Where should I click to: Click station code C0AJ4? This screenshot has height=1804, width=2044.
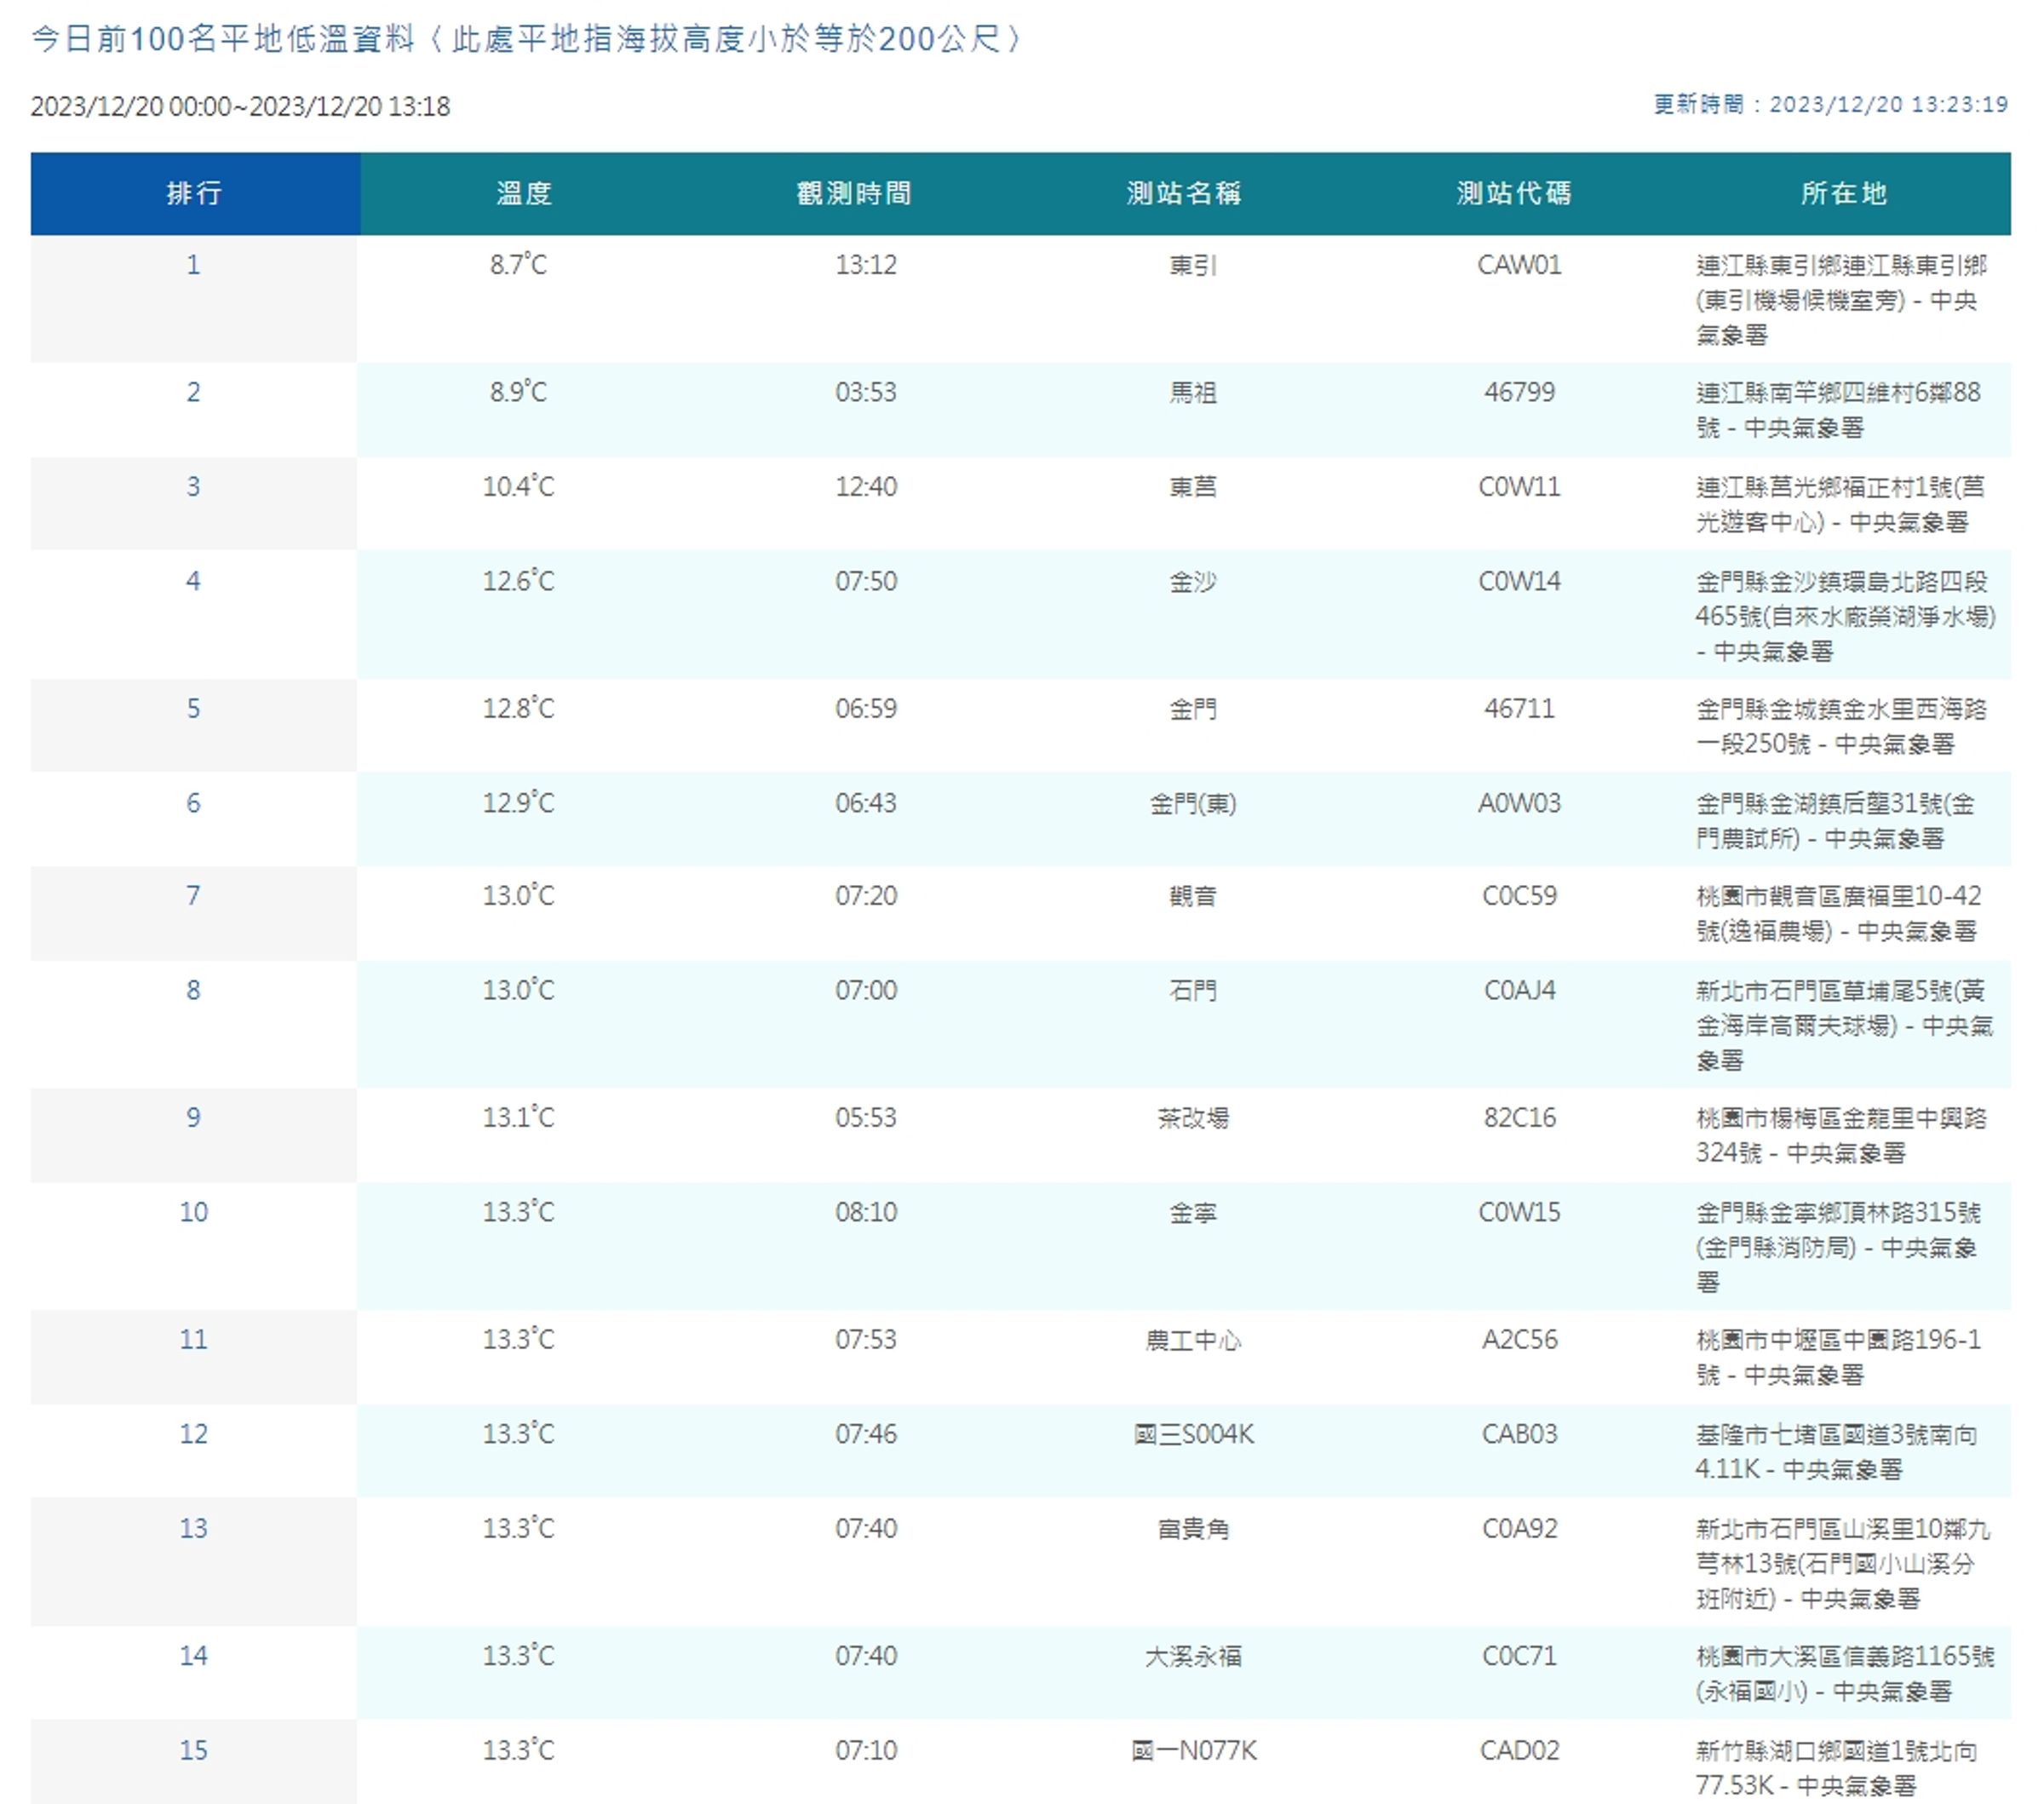pos(1519,990)
